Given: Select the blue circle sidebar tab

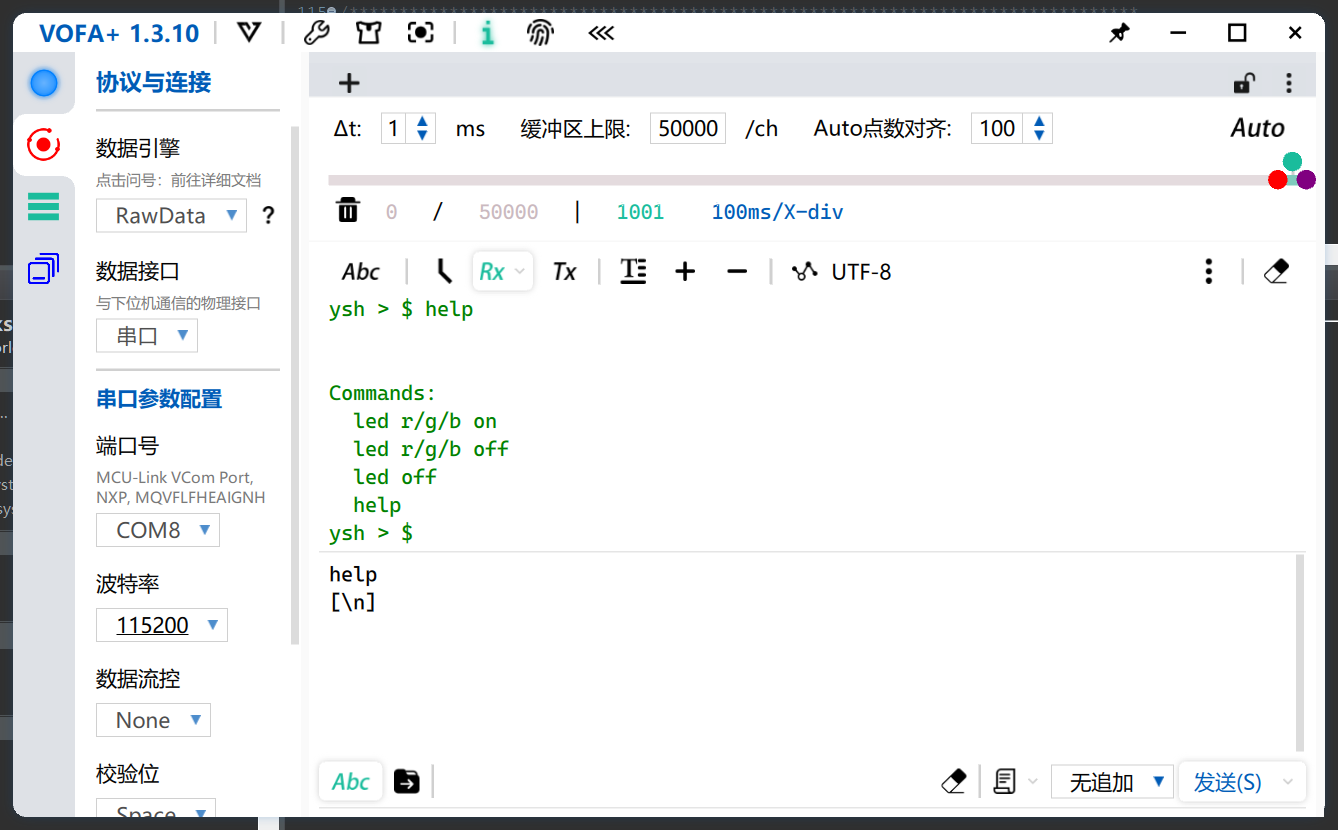Looking at the screenshot, I should pos(44,83).
